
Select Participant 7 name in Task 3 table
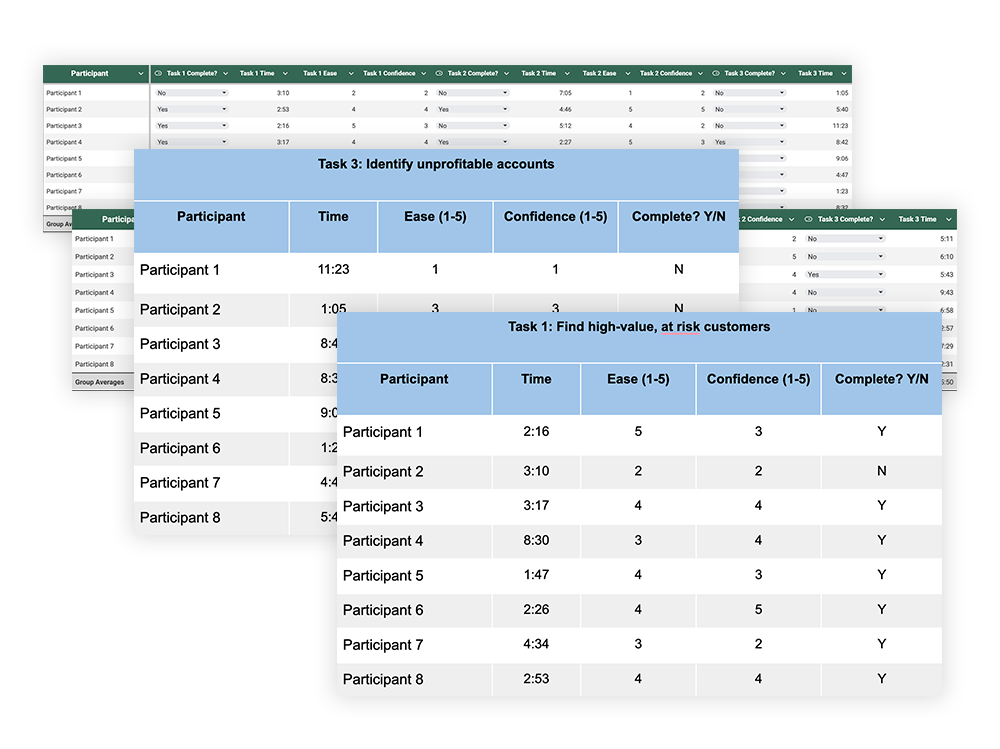click(180, 483)
